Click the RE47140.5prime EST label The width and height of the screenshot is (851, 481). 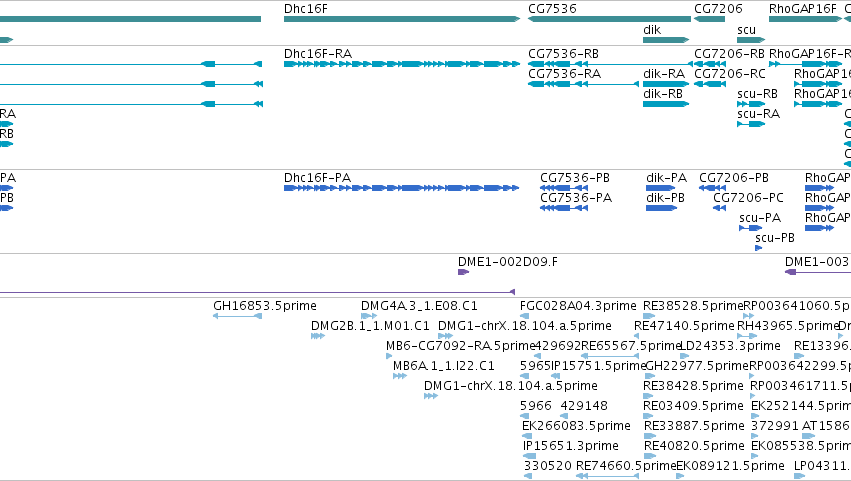684,326
